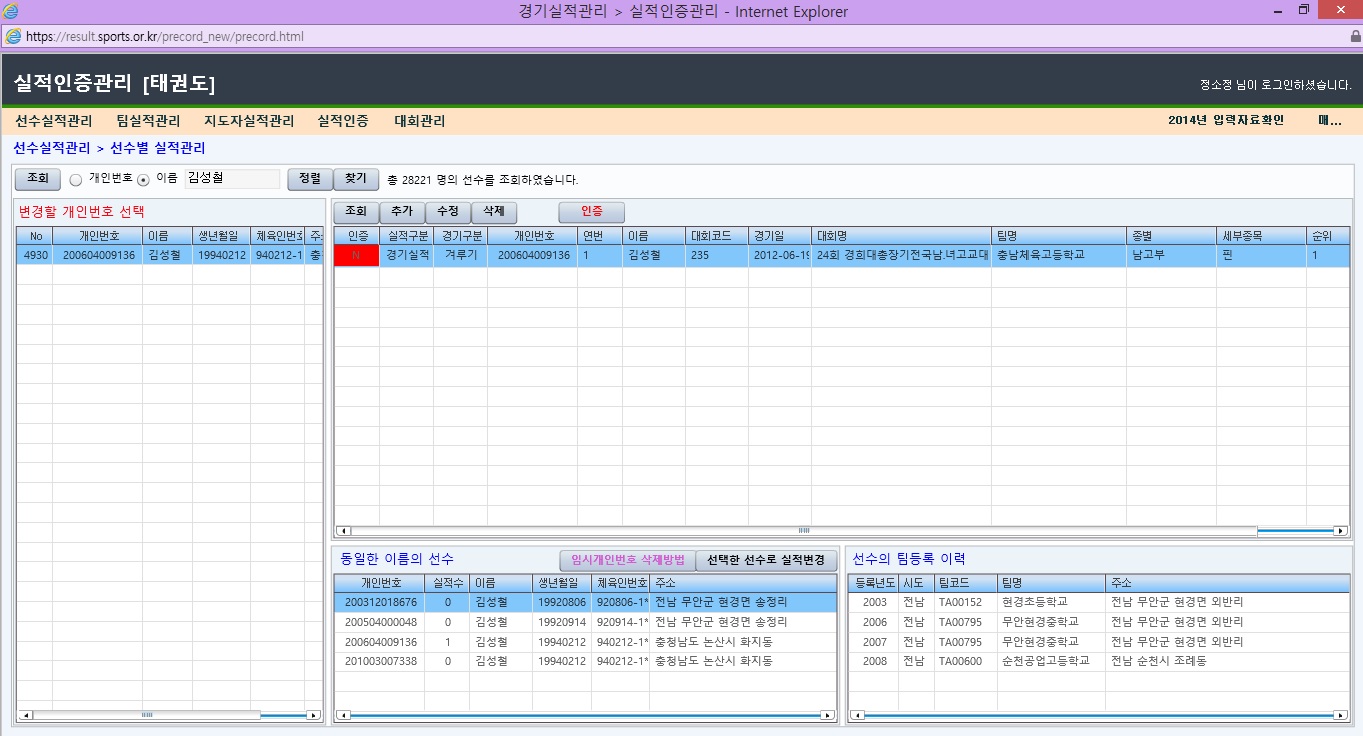Click the 정렬 button
1363x736 pixels.
[x=310, y=178]
